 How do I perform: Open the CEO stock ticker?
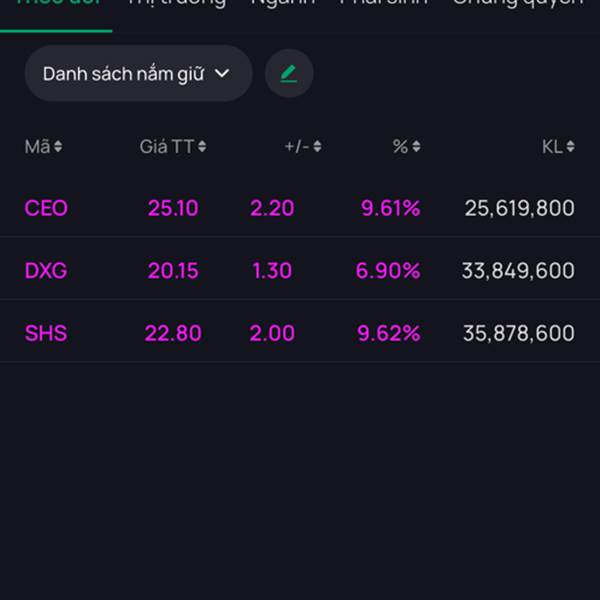tap(46, 208)
